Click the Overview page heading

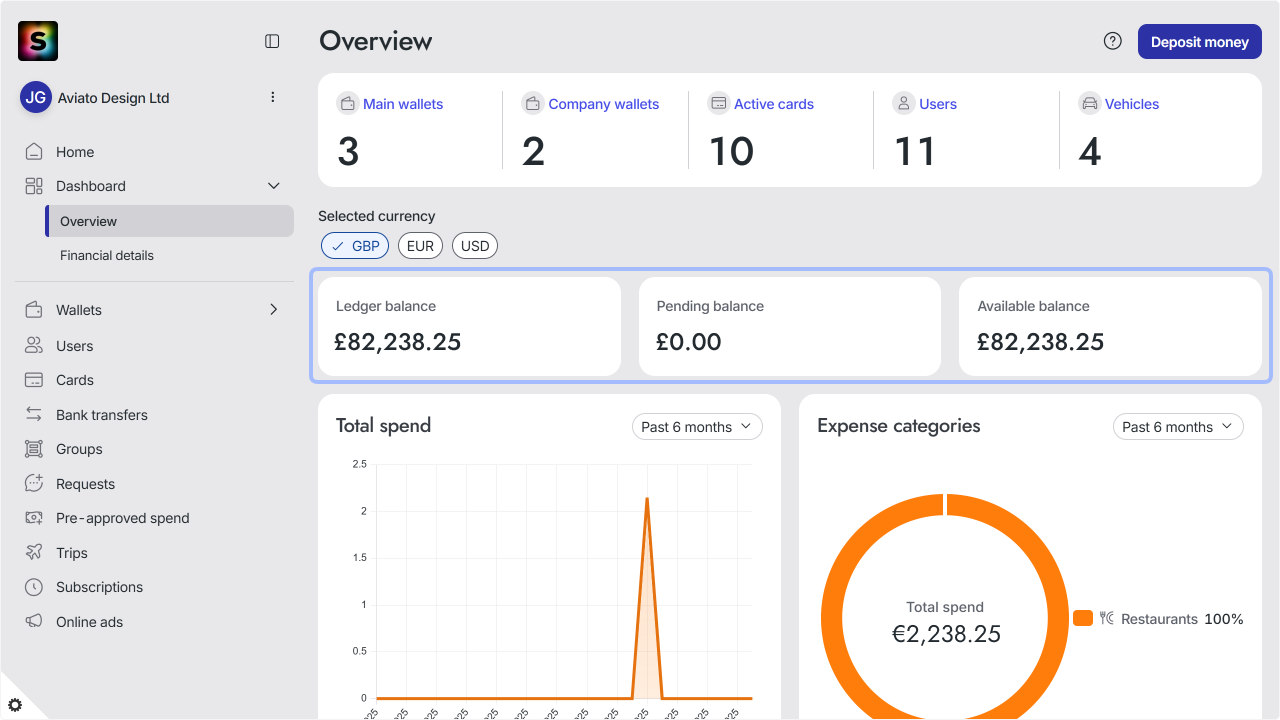tap(376, 41)
